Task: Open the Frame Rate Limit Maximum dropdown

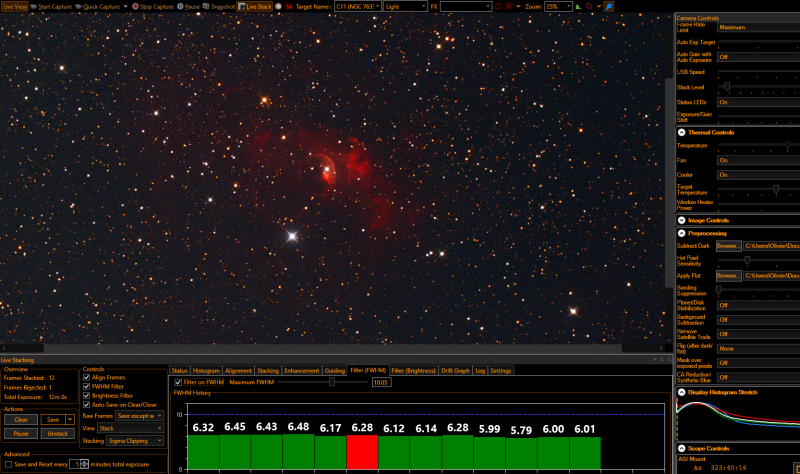Action: [x=759, y=27]
